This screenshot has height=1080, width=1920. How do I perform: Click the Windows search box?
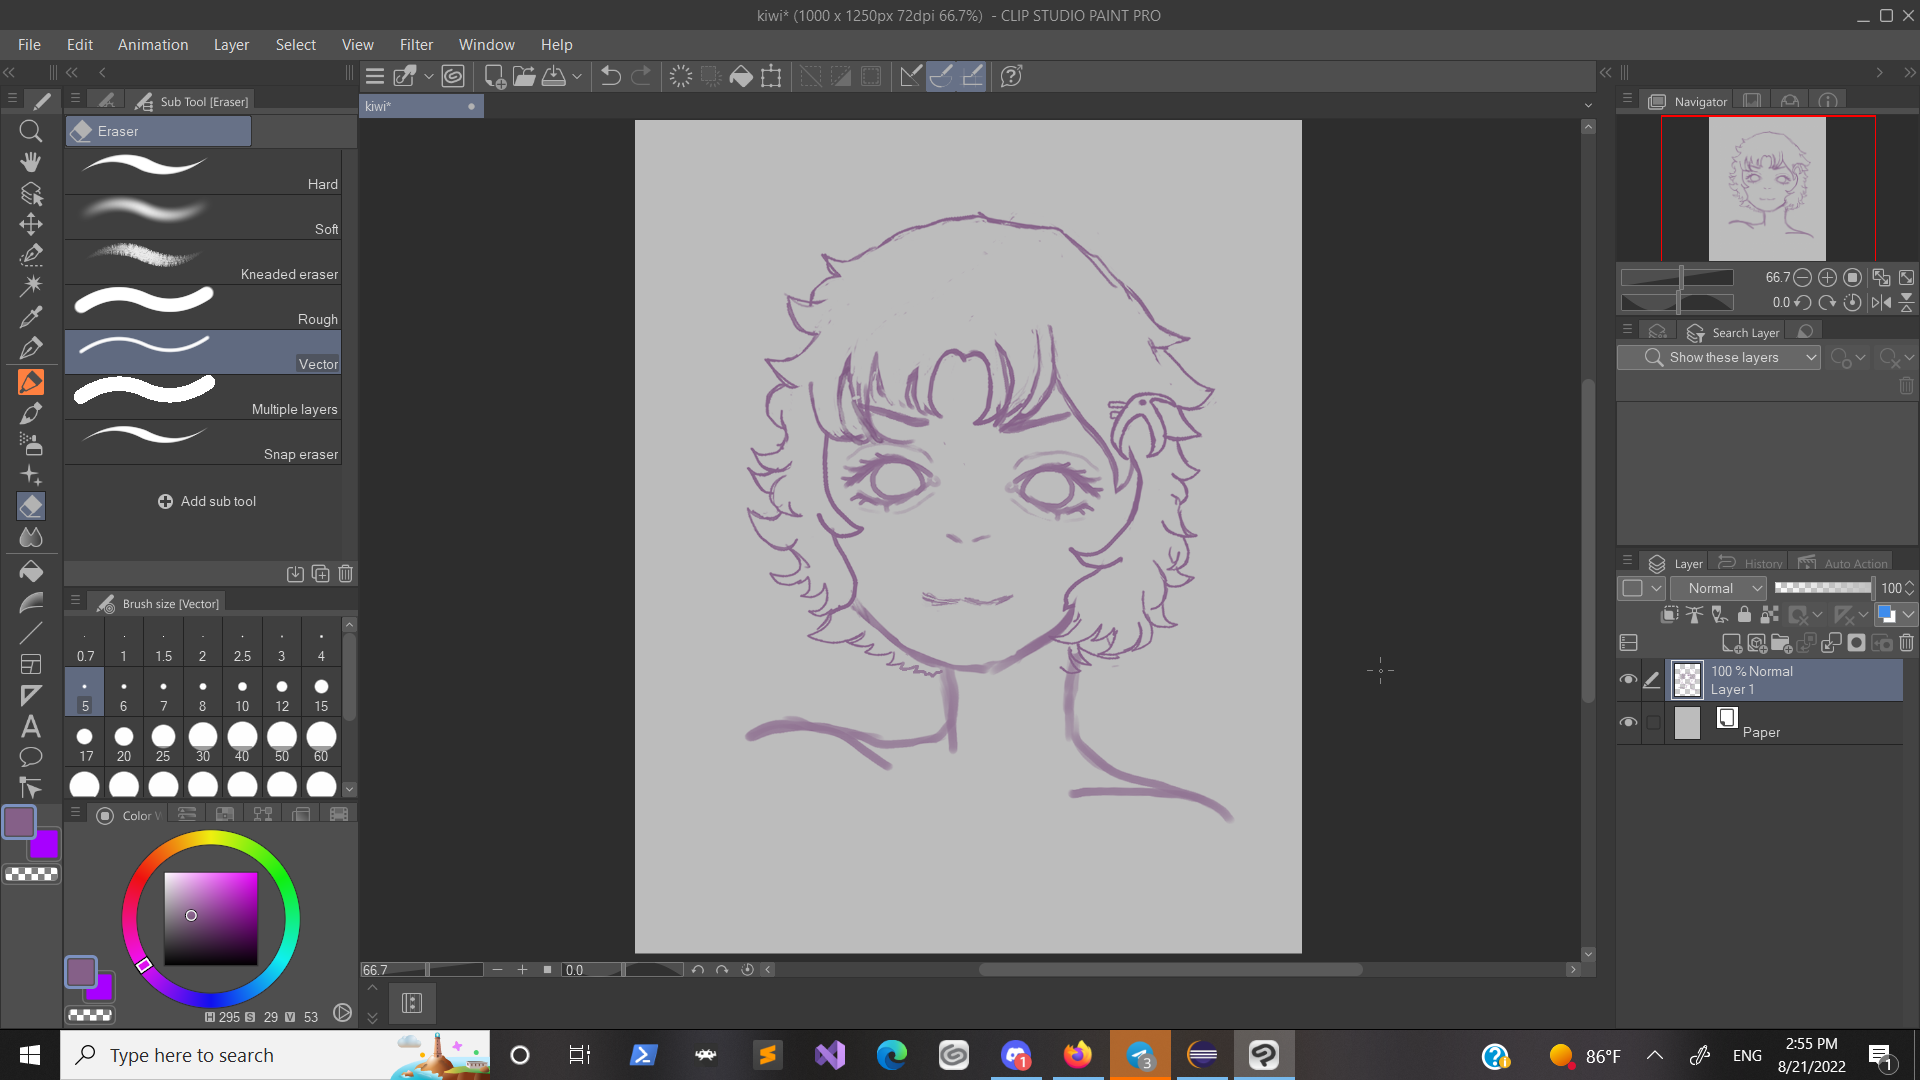[275, 1055]
